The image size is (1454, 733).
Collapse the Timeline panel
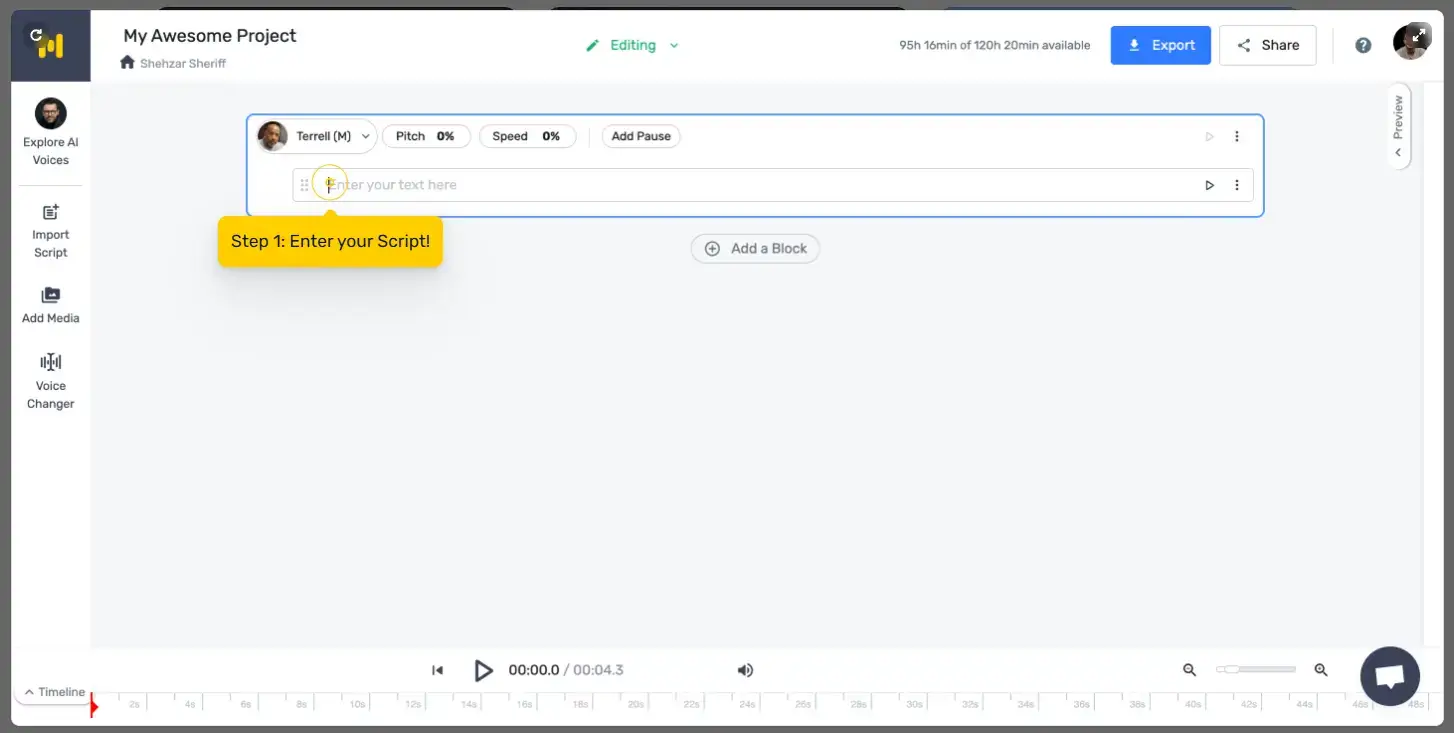click(54, 691)
